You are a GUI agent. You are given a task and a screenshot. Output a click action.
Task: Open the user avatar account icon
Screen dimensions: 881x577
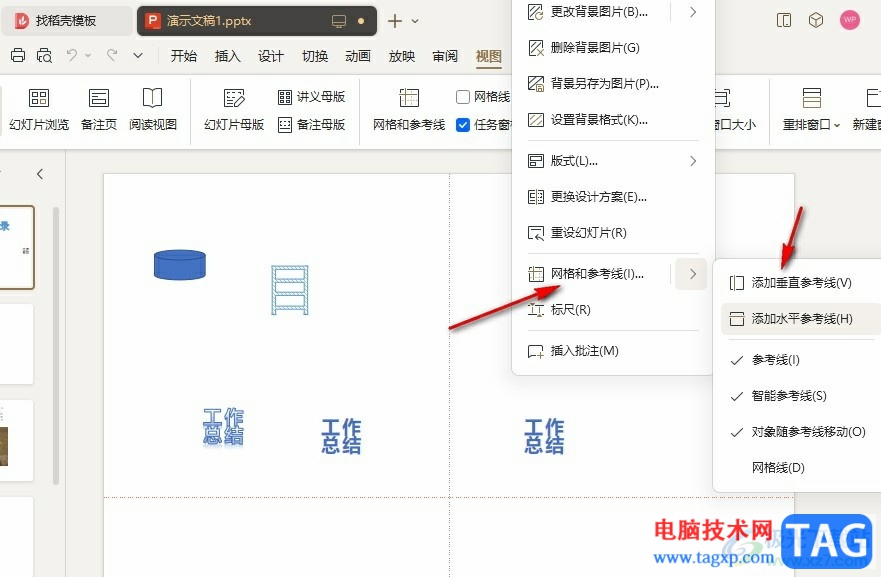tap(850, 20)
